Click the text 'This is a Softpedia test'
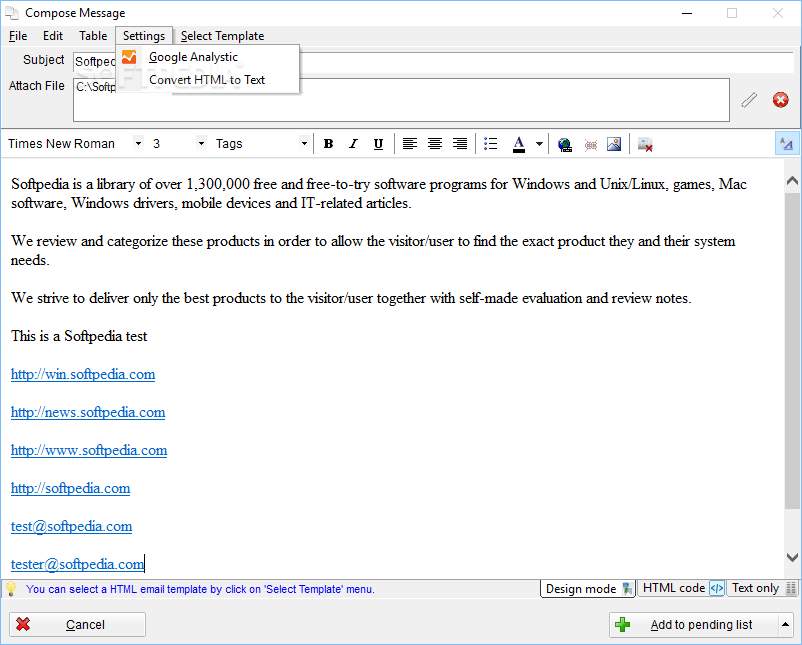Image resolution: width=802 pixels, height=645 pixels. [x=79, y=336]
